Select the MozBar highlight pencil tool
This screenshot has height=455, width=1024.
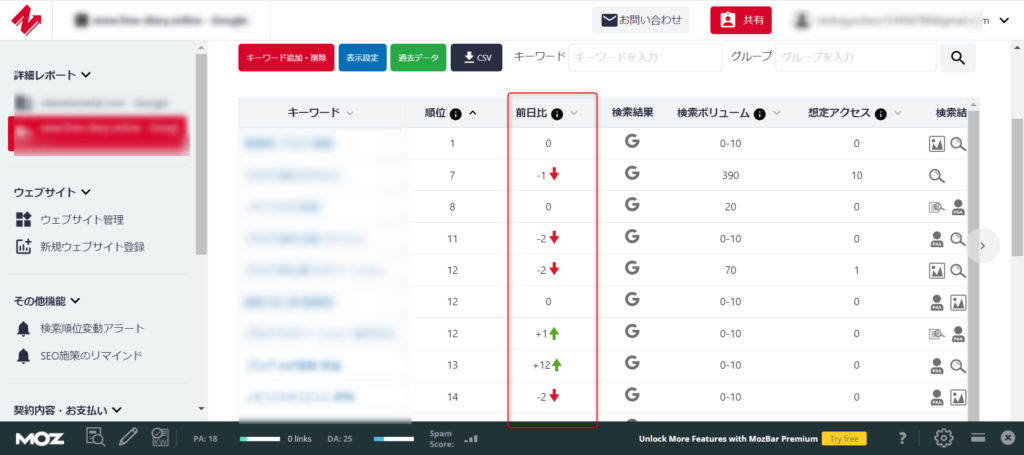pyautogui.click(x=128, y=437)
